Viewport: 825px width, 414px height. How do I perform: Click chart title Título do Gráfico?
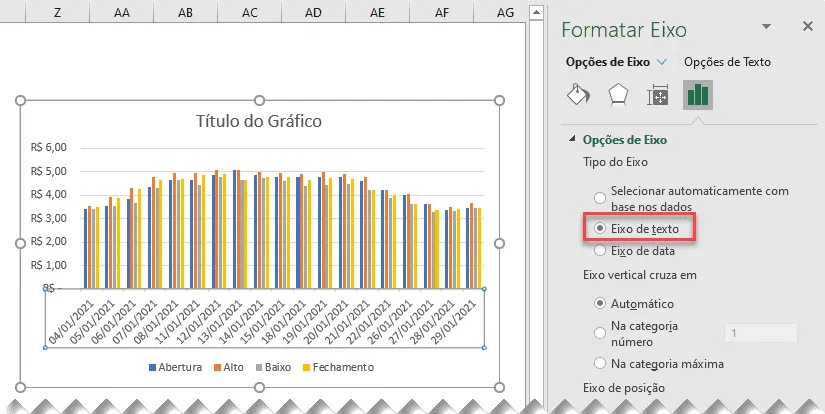click(259, 121)
